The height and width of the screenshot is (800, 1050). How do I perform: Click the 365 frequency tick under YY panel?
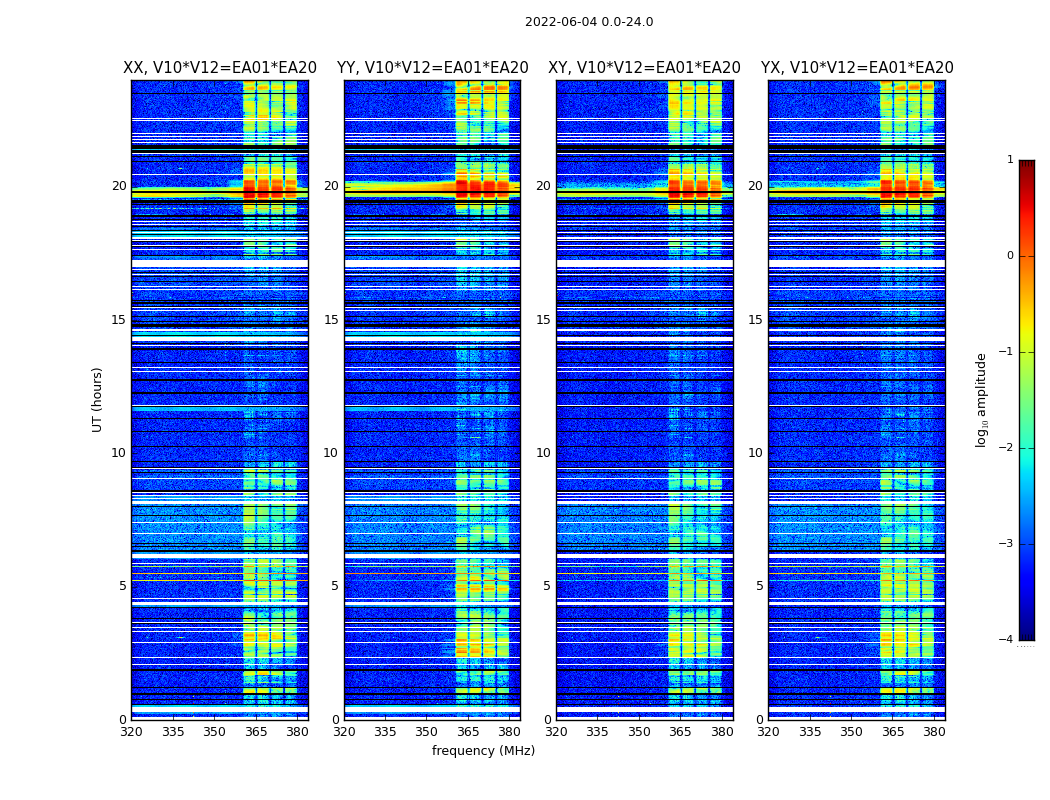click(x=468, y=732)
